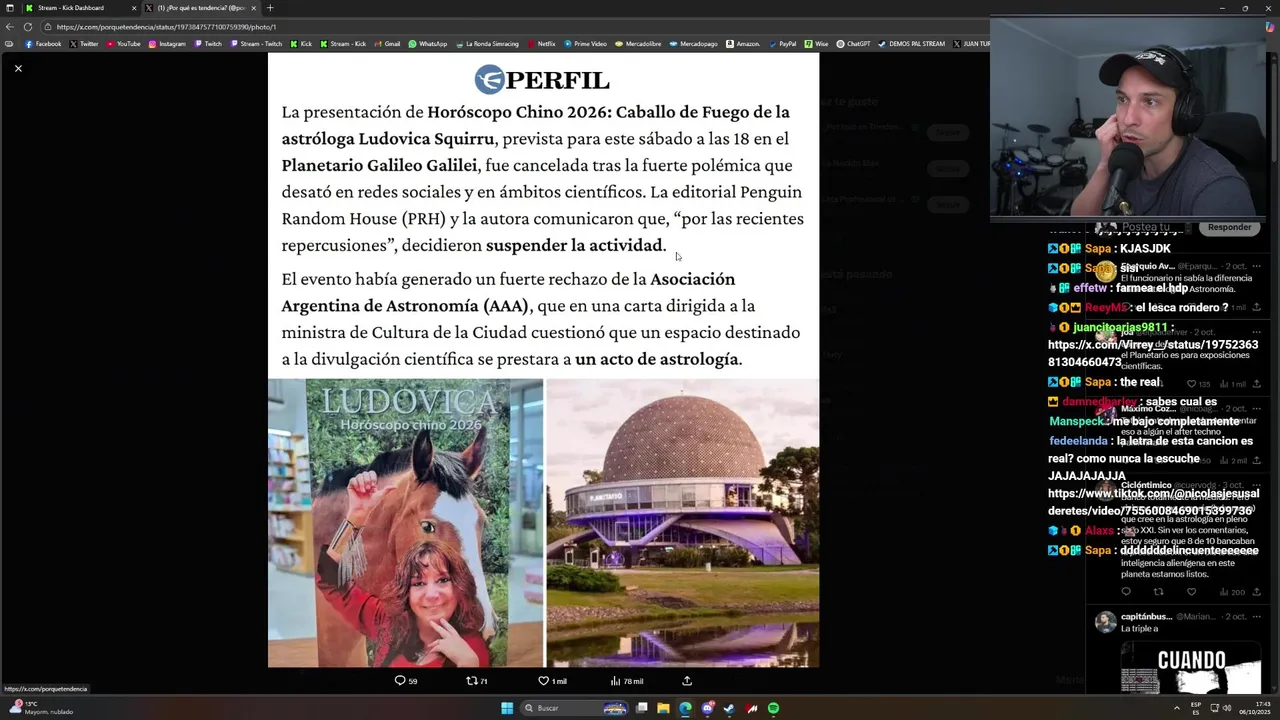The width and height of the screenshot is (1280, 720).
Task: Open the Windows Start menu
Action: point(507,708)
